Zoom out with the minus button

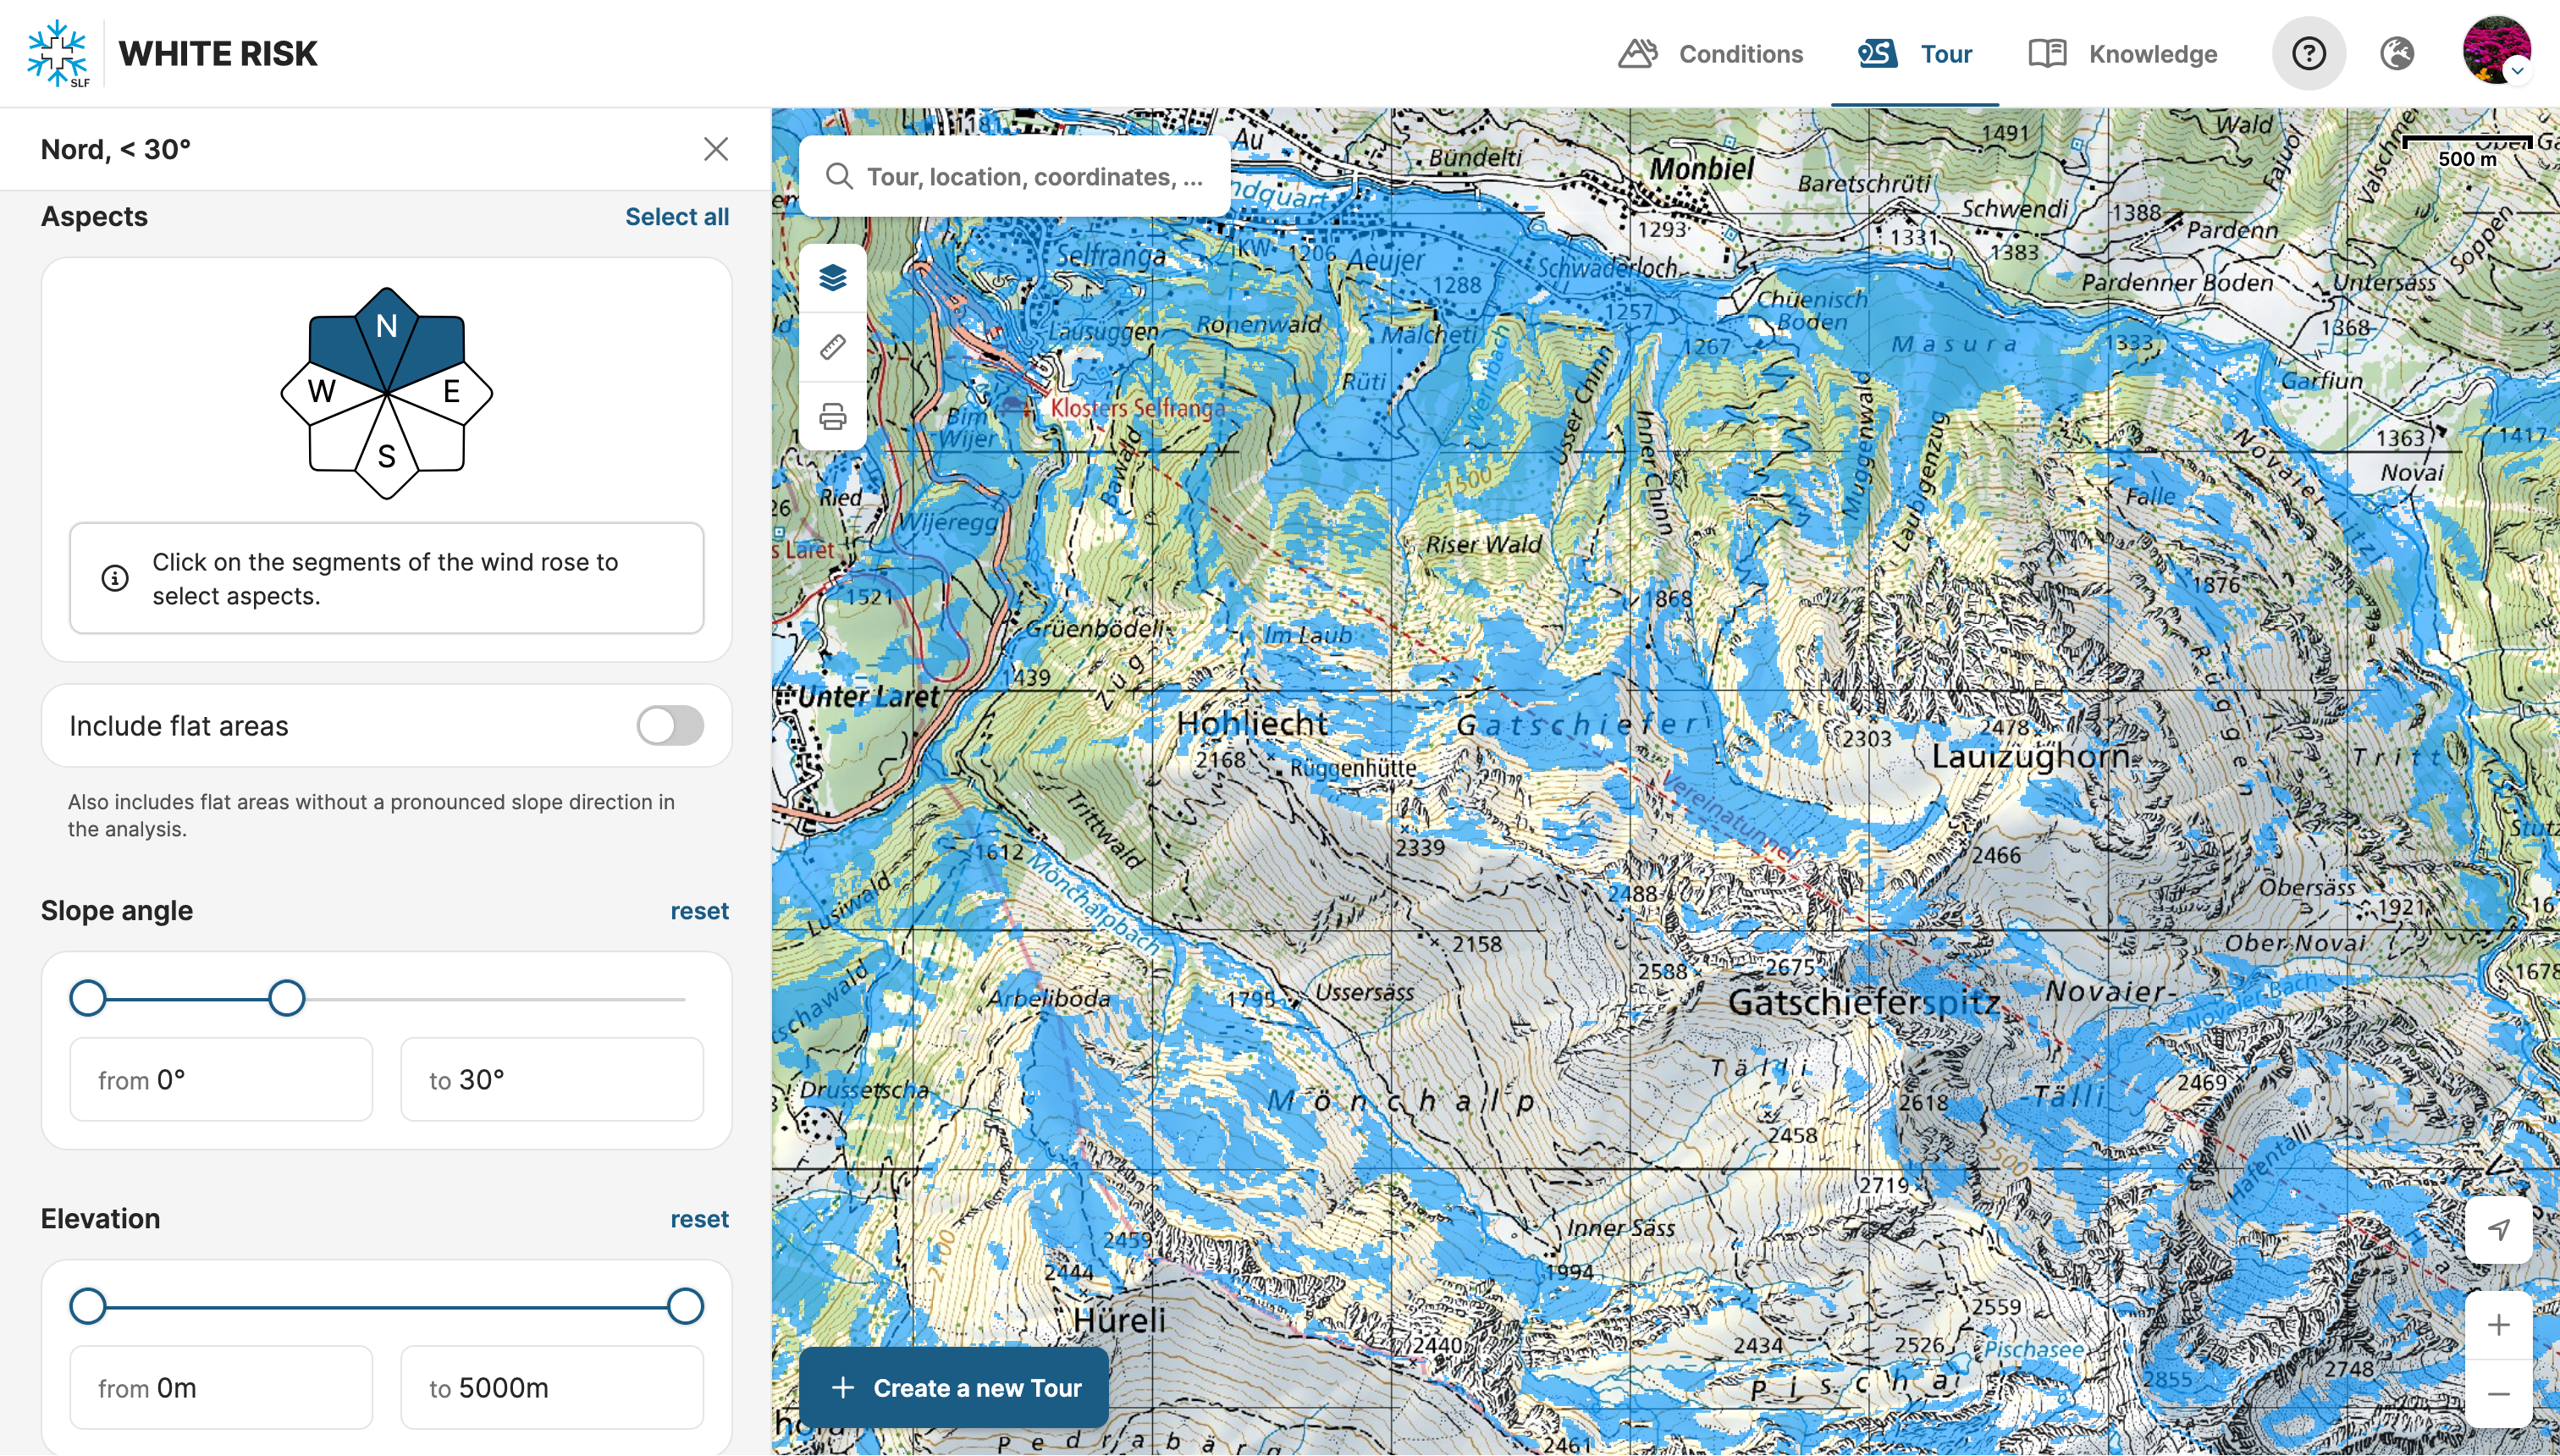coord(2497,1393)
